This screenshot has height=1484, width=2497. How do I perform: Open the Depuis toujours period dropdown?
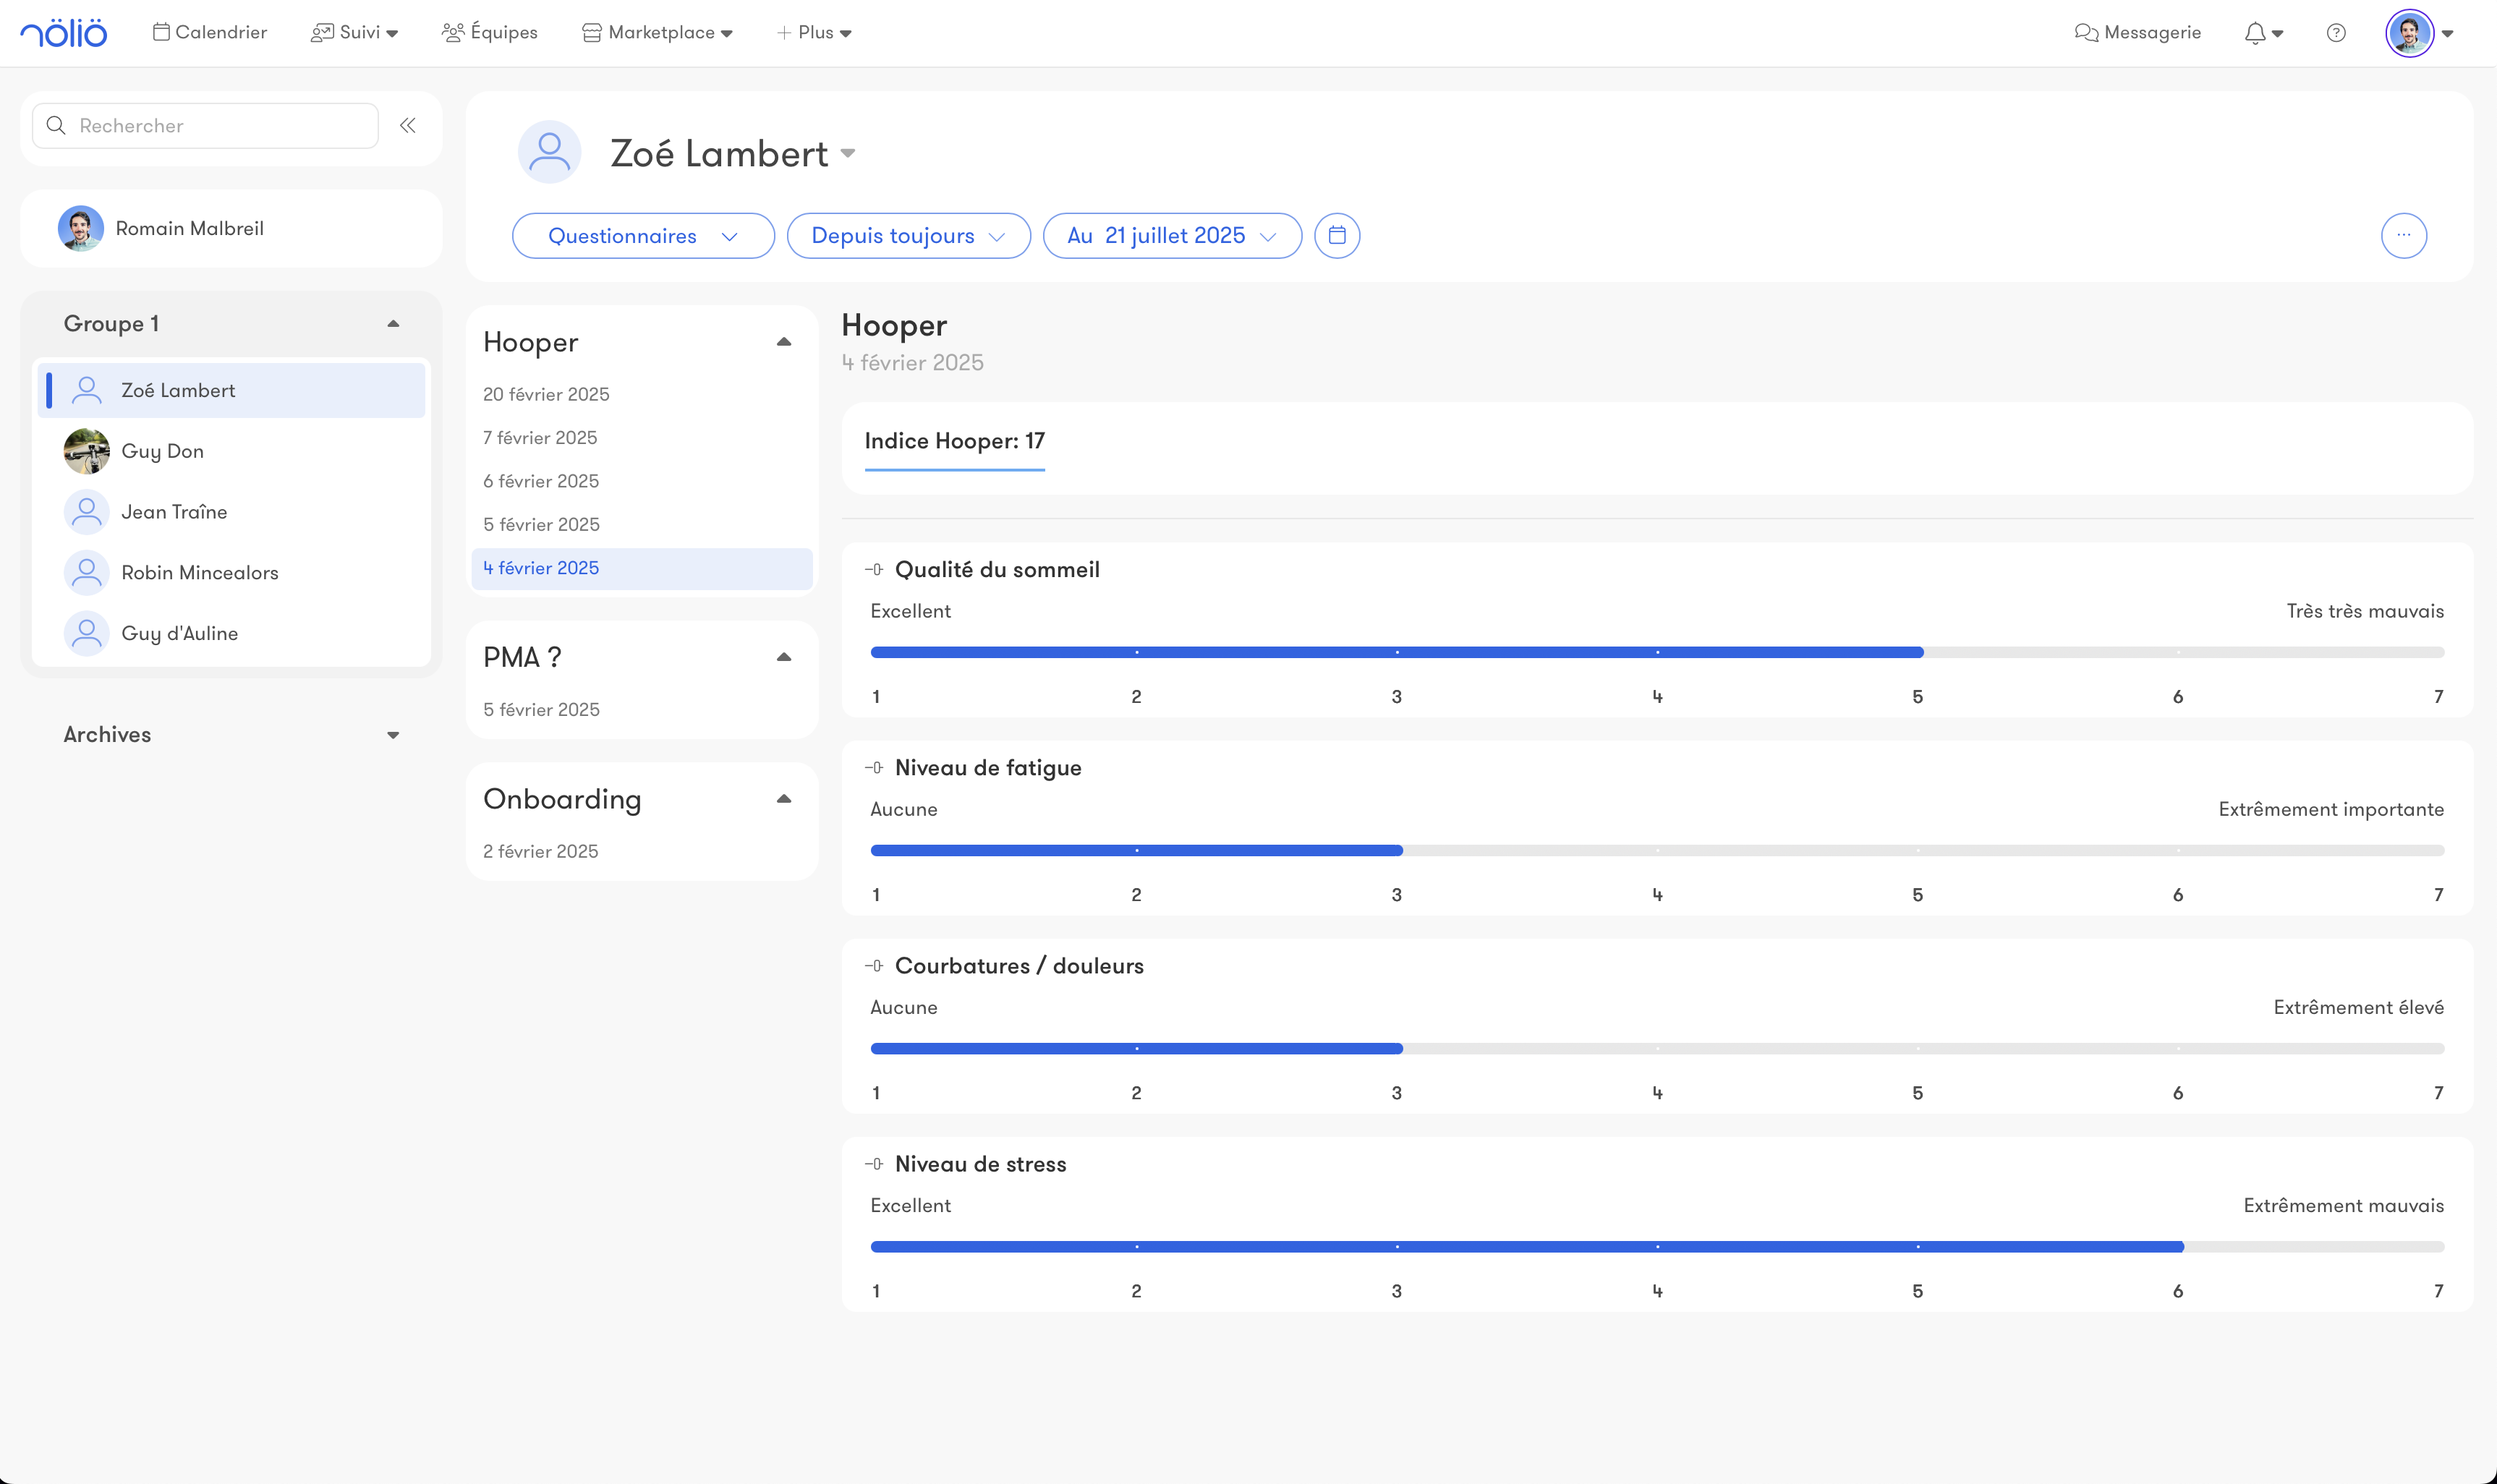pos(908,236)
